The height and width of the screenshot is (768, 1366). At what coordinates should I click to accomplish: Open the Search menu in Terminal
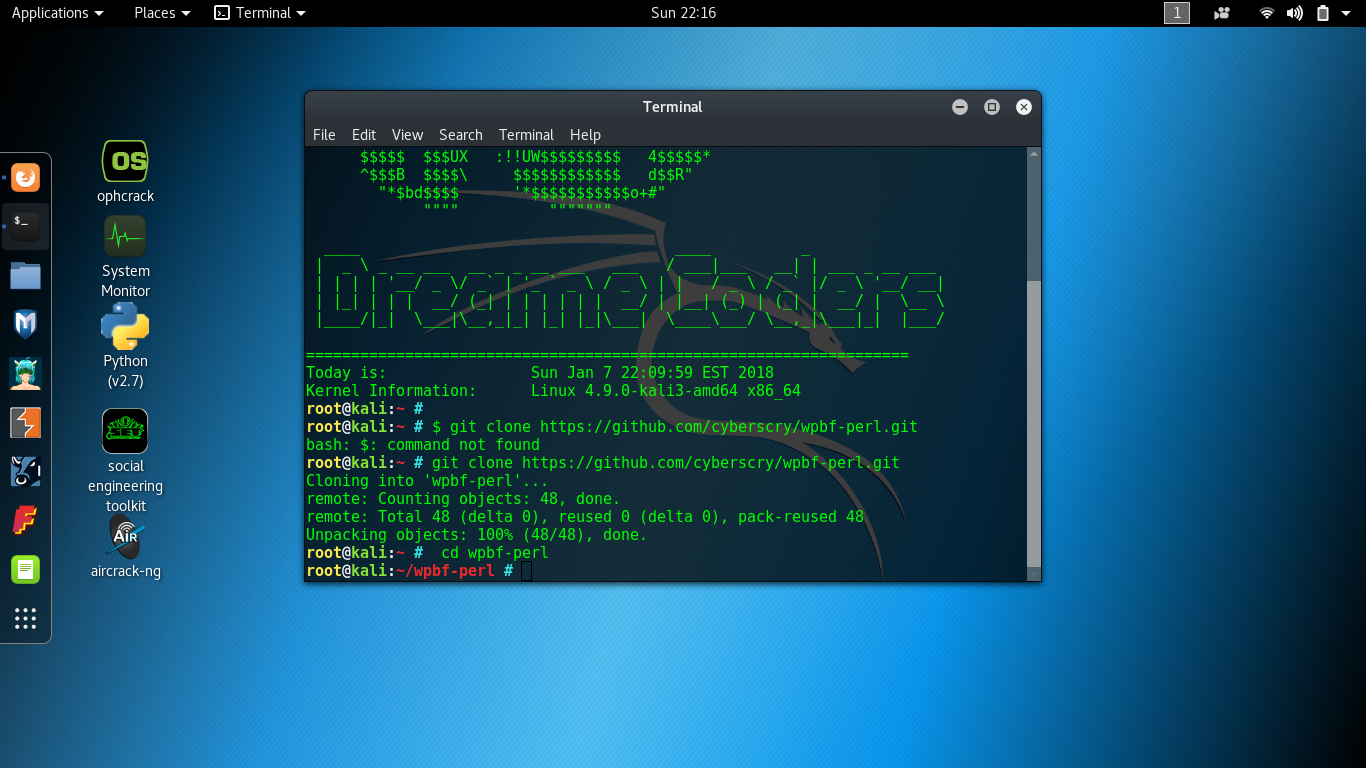pyautogui.click(x=461, y=135)
